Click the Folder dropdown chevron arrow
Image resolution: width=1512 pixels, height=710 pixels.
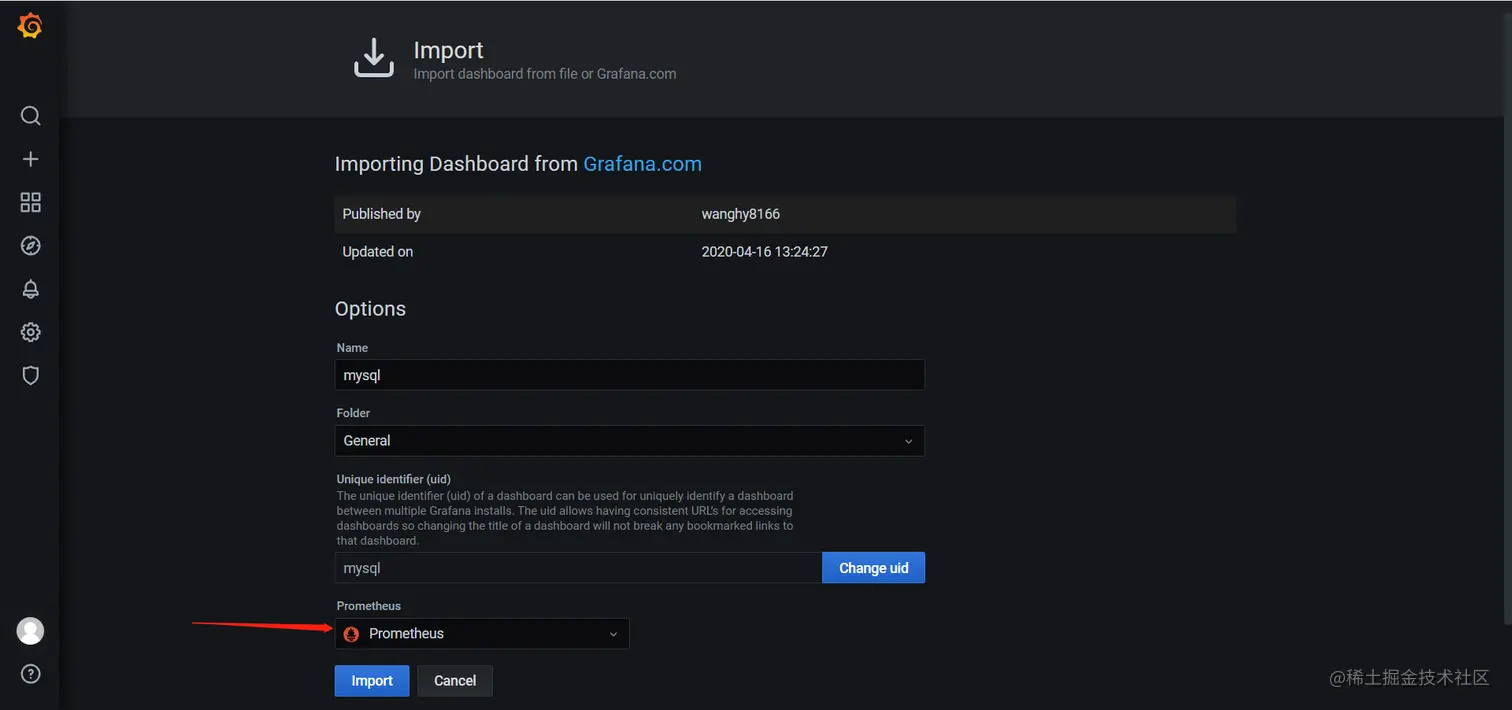point(908,441)
